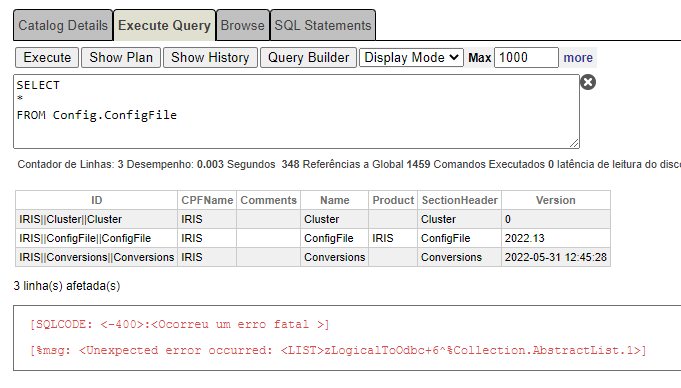The height and width of the screenshot is (388, 681).
Task: Select the 'IRIS||Conversions||Conversions' ID cell
Action: 96,257
